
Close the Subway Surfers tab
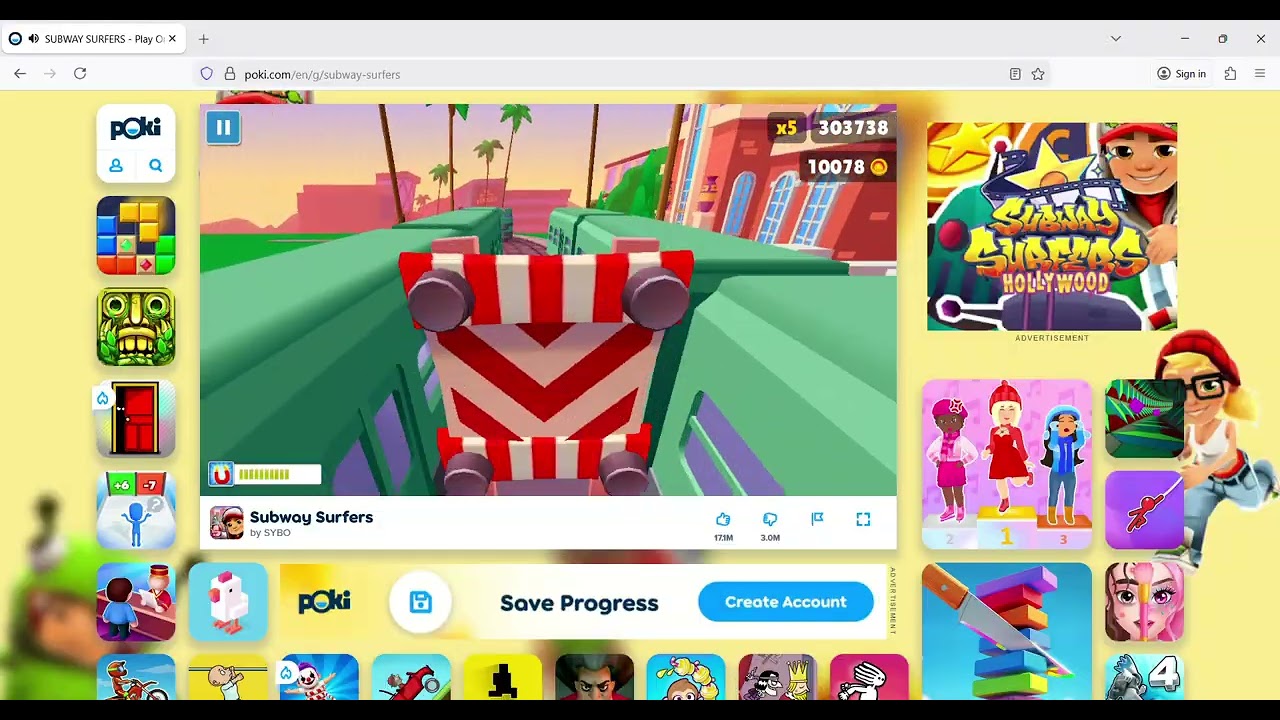pos(172,39)
